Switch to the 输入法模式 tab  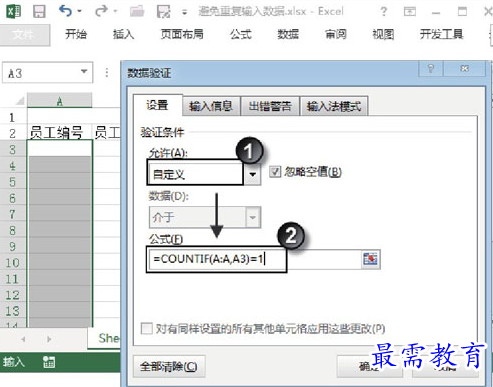[334, 106]
